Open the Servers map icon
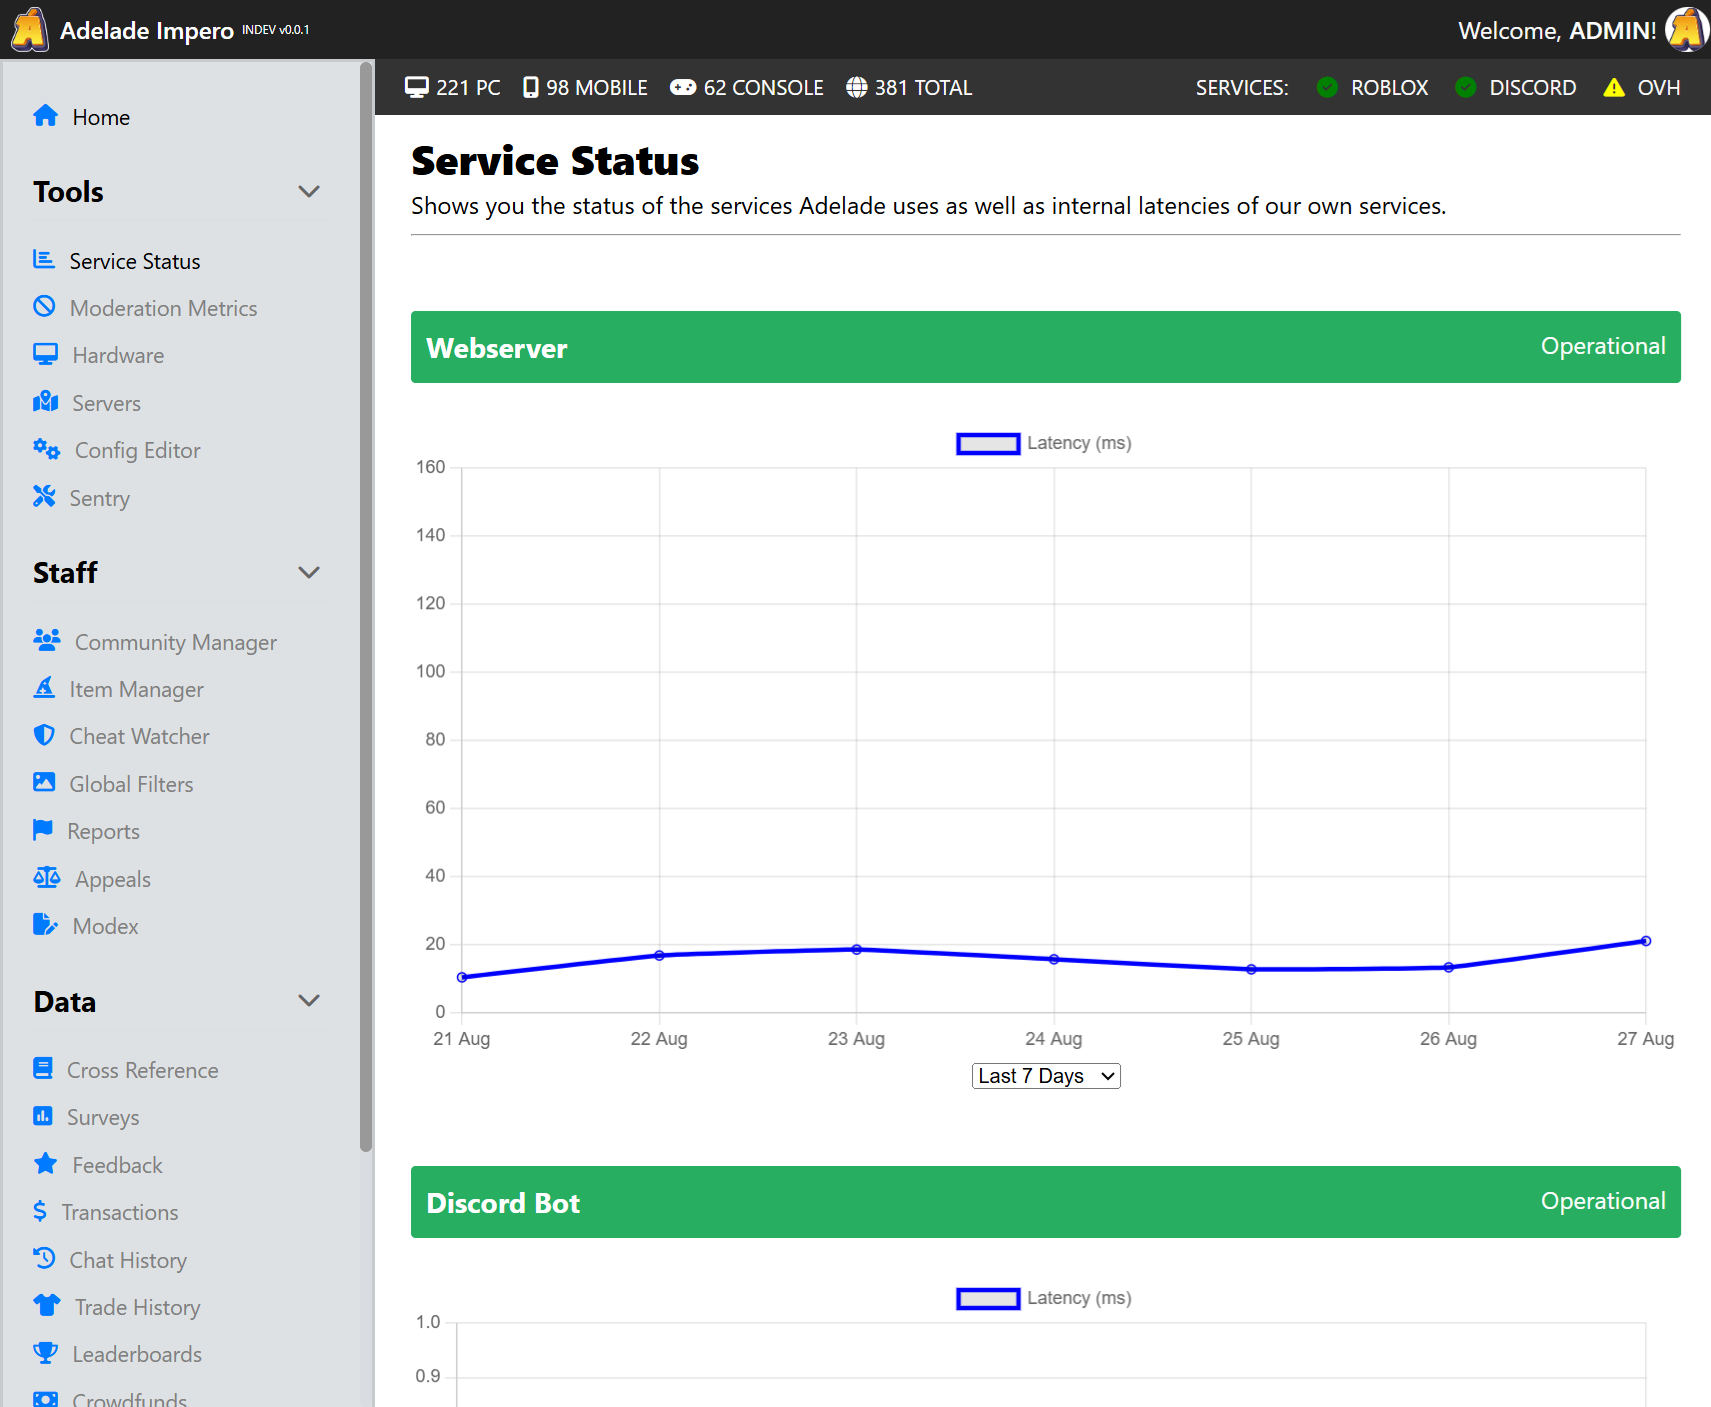The width and height of the screenshot is (1711, 1407). pos(46,402)
